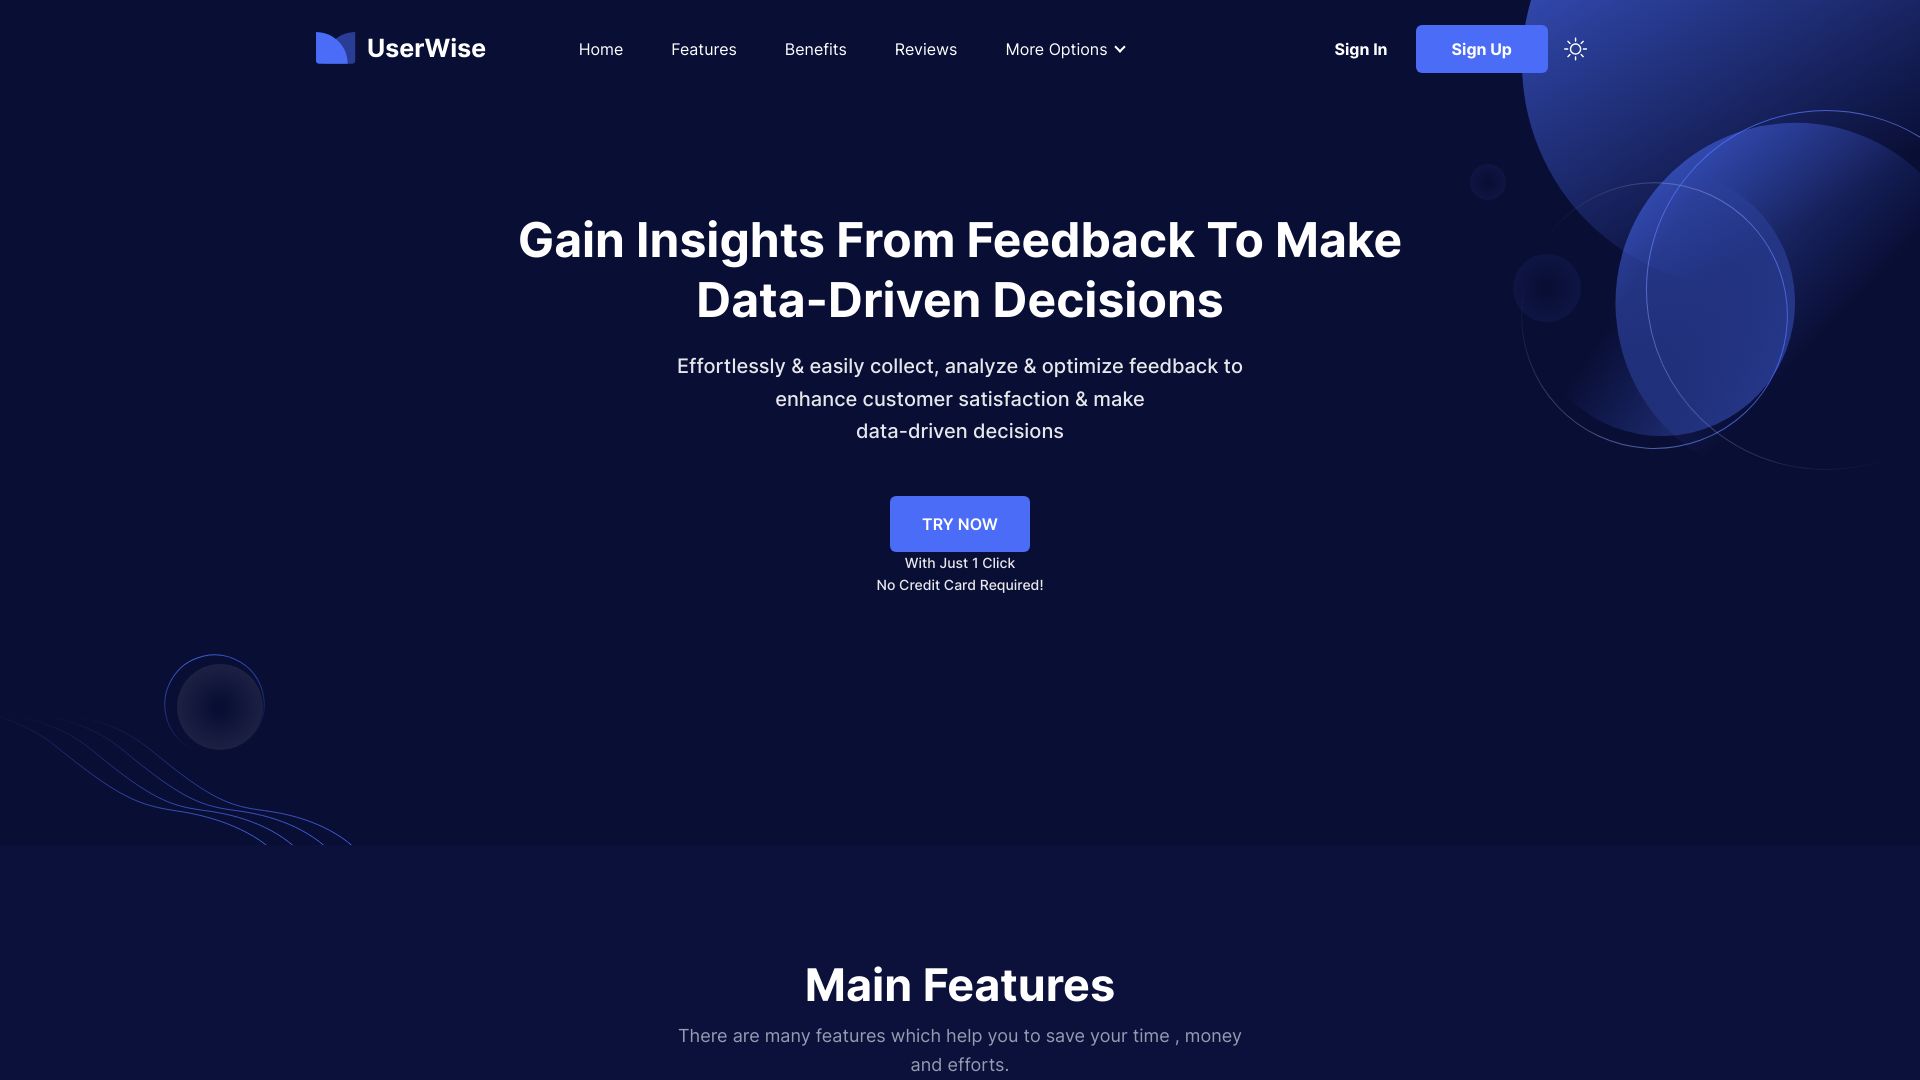This screenshot has width=1920, height=1080.
Task: Expand the More Options dropdown
Action: click(x=1065, y=49)
